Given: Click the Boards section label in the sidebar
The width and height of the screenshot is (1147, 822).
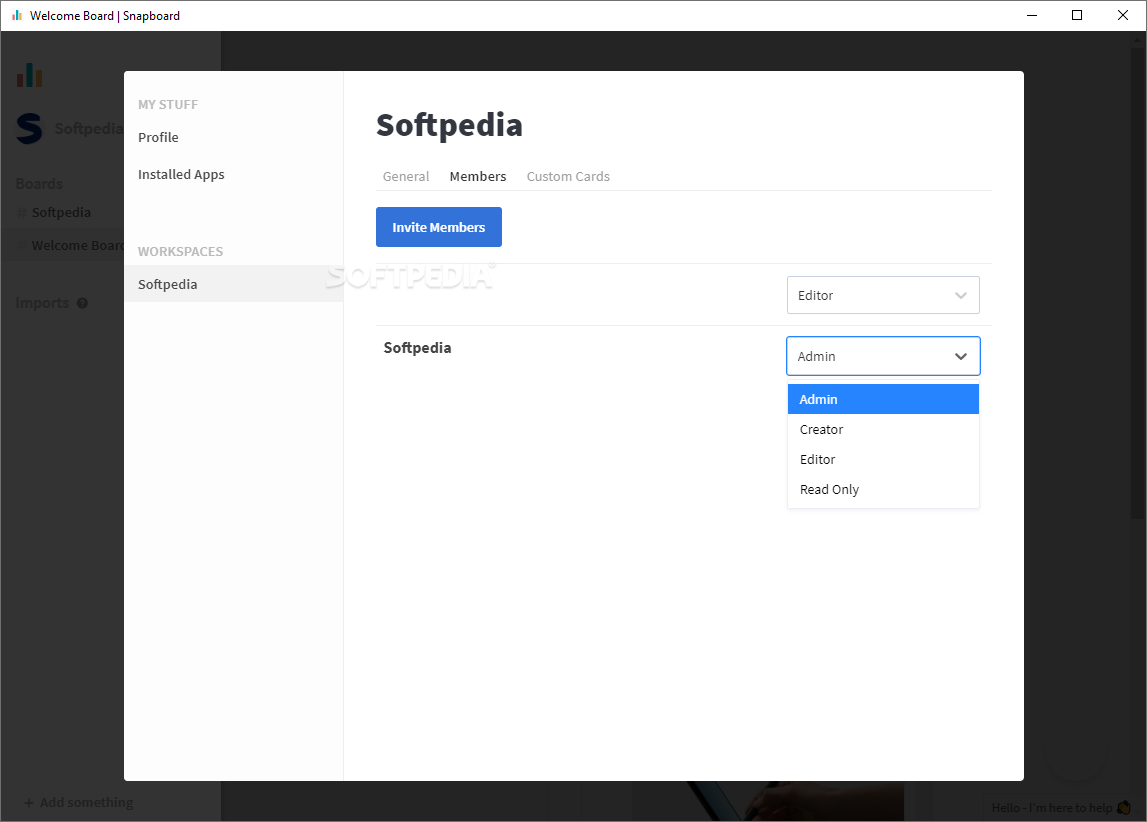Looking at the screenshot, I should coord(40,184).
